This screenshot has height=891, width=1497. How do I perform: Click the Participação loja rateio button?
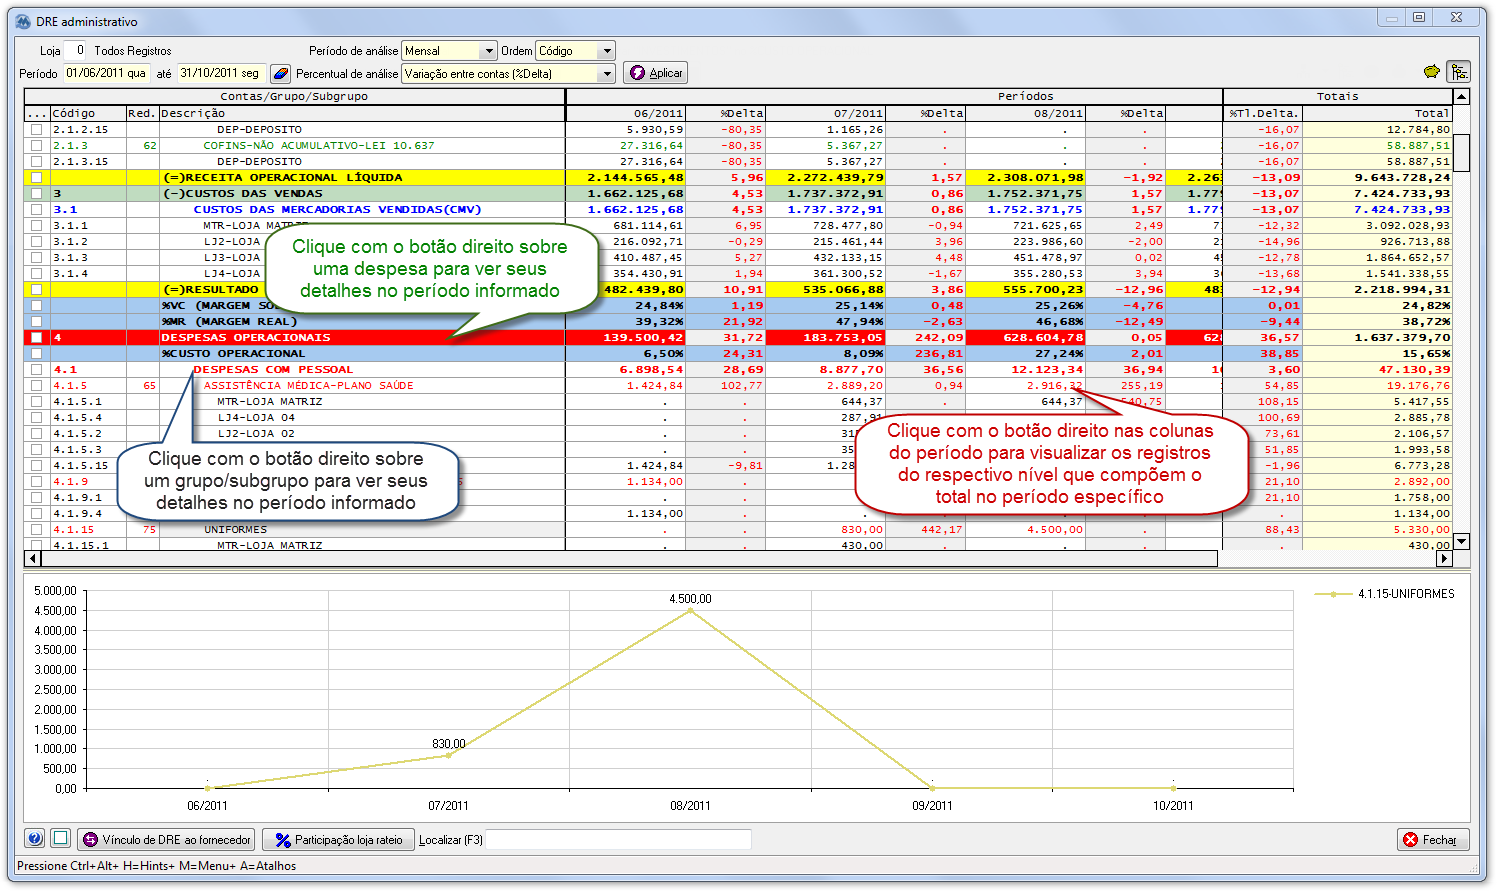pyautogui.click(x=339, y=840)
